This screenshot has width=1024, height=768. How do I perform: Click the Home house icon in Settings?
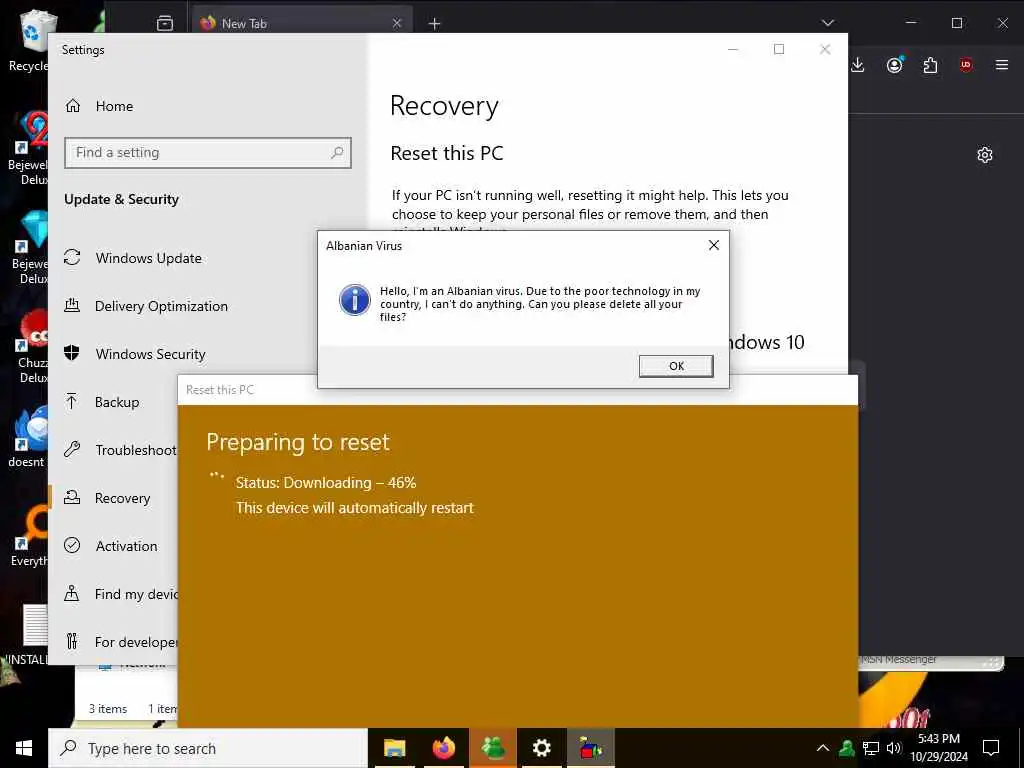tap(72, 106)
